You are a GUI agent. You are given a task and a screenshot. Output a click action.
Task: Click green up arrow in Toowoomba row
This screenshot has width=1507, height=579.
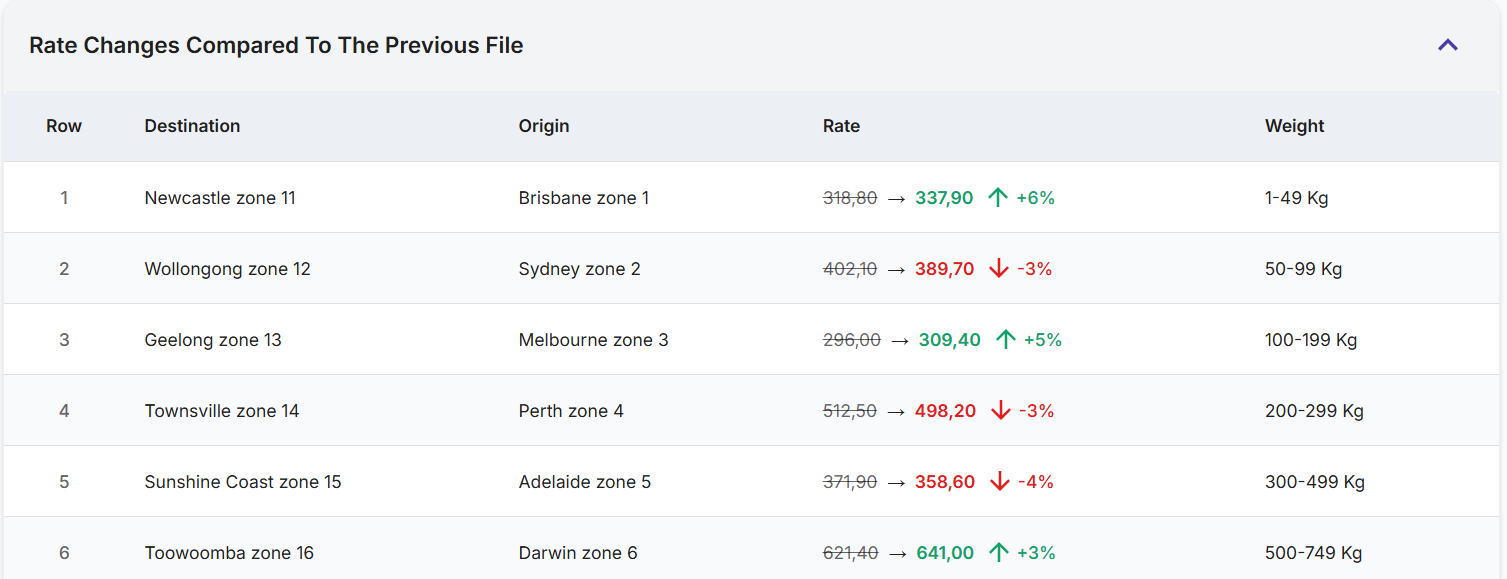tap(998, 553)
